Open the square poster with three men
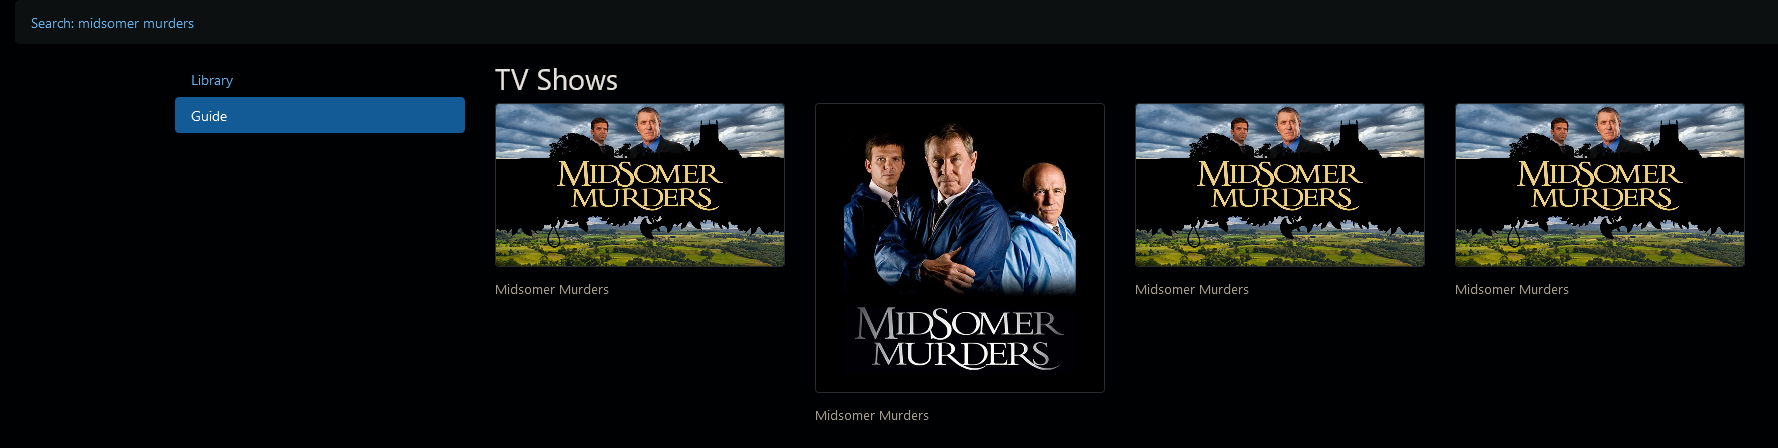 point(960,248)
